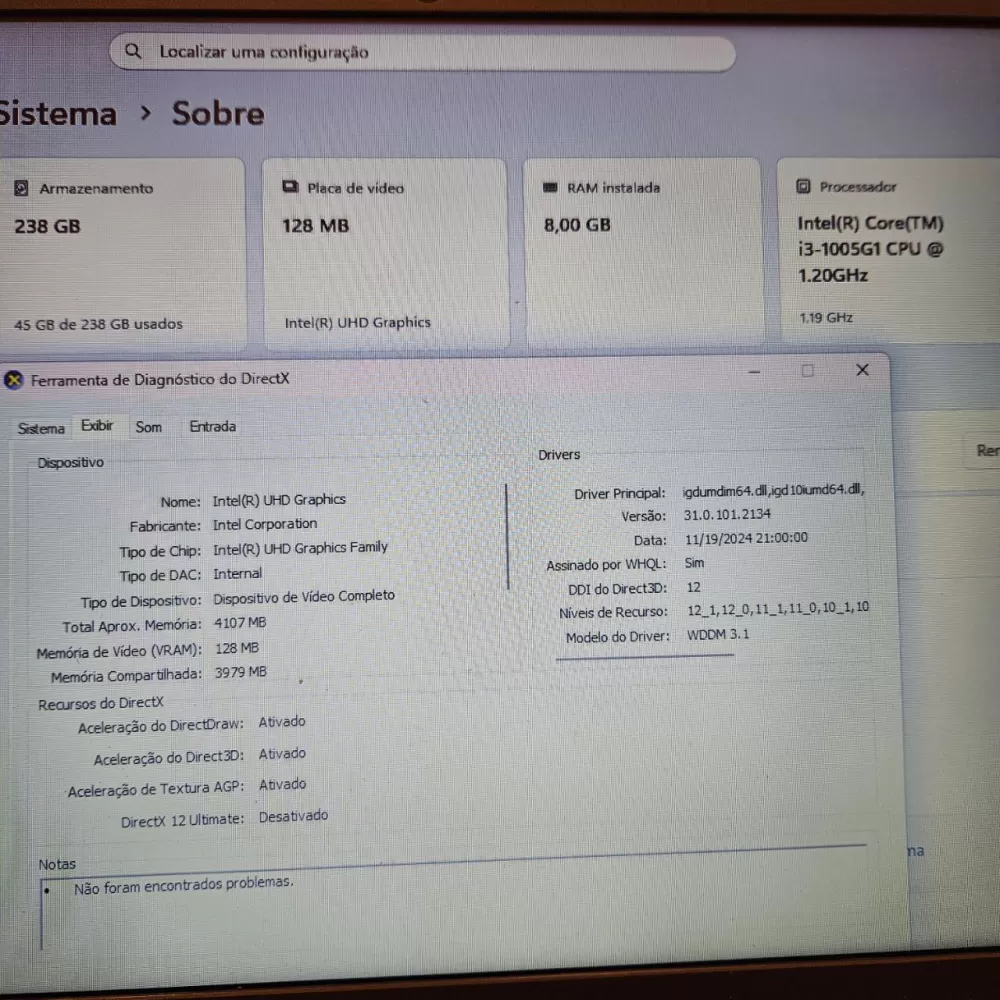Click "Intel(R) UHD Graphics" in the Placa de vídeo card

(x=357, y=323)
